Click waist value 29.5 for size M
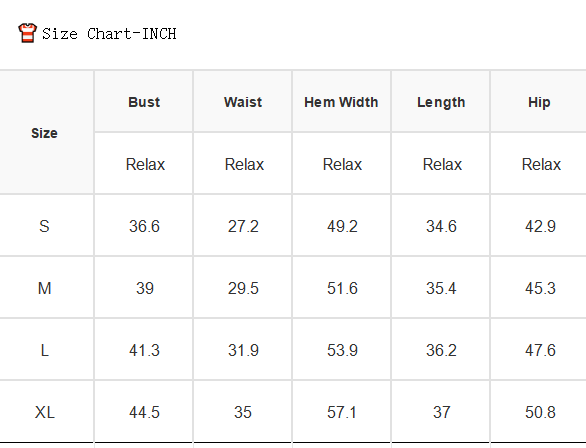586x448 pixels. tap(243, 288)
